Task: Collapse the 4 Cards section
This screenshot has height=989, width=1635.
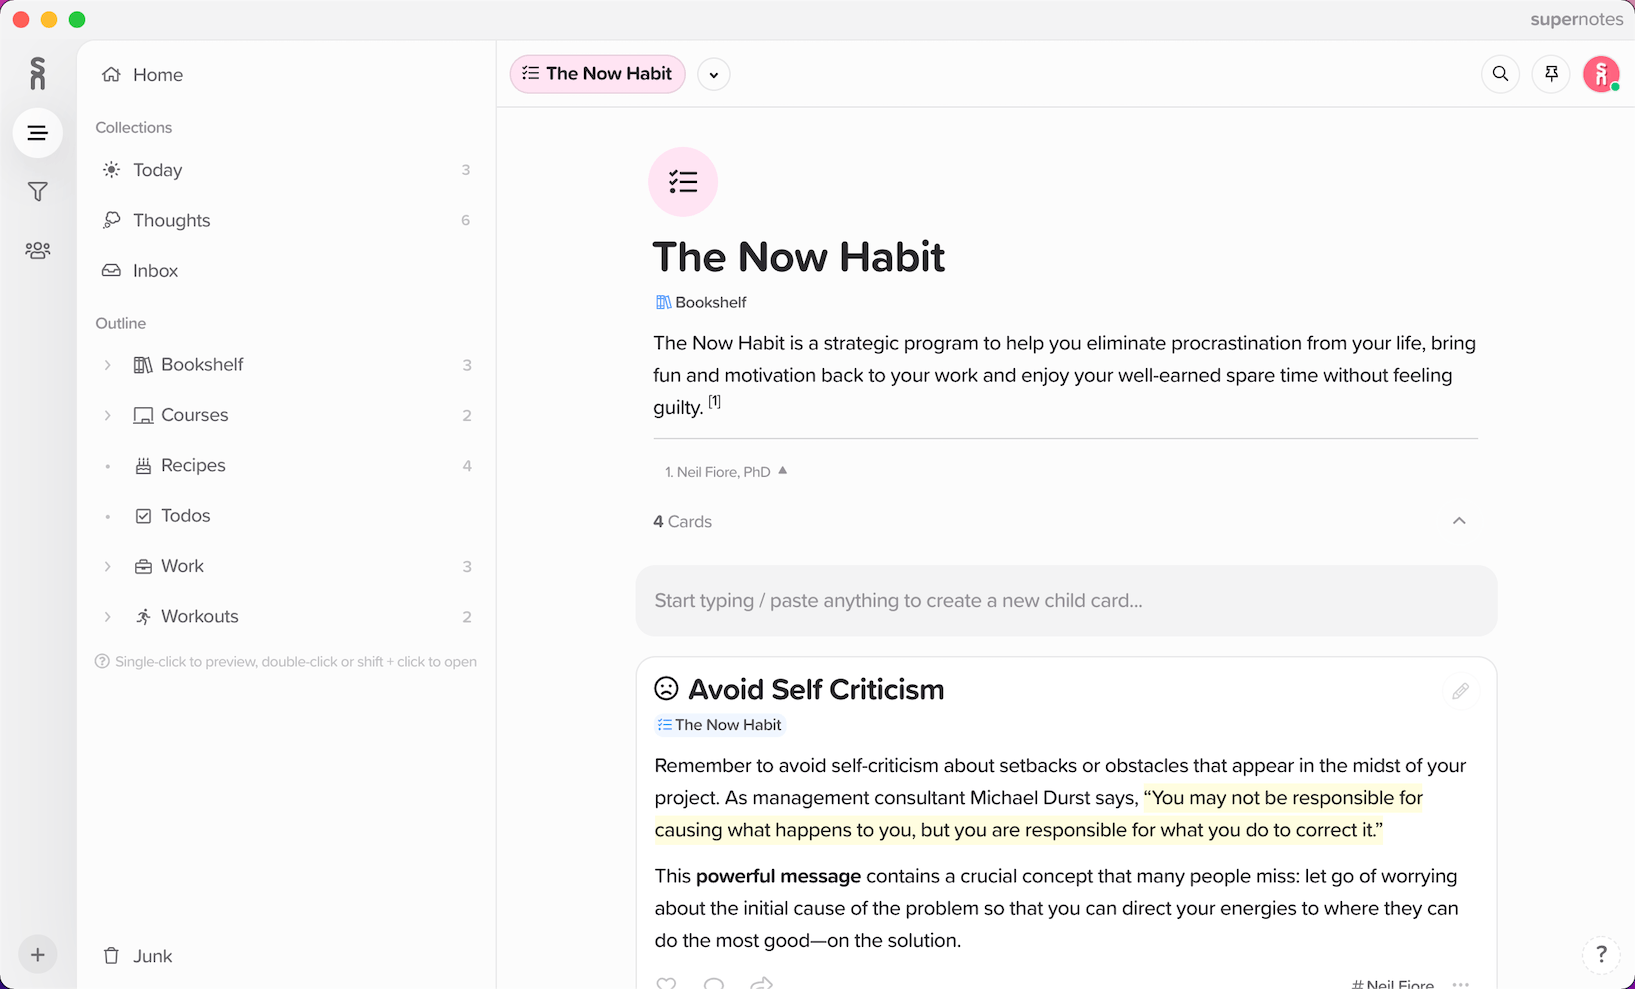Action: click(1459, 521)
